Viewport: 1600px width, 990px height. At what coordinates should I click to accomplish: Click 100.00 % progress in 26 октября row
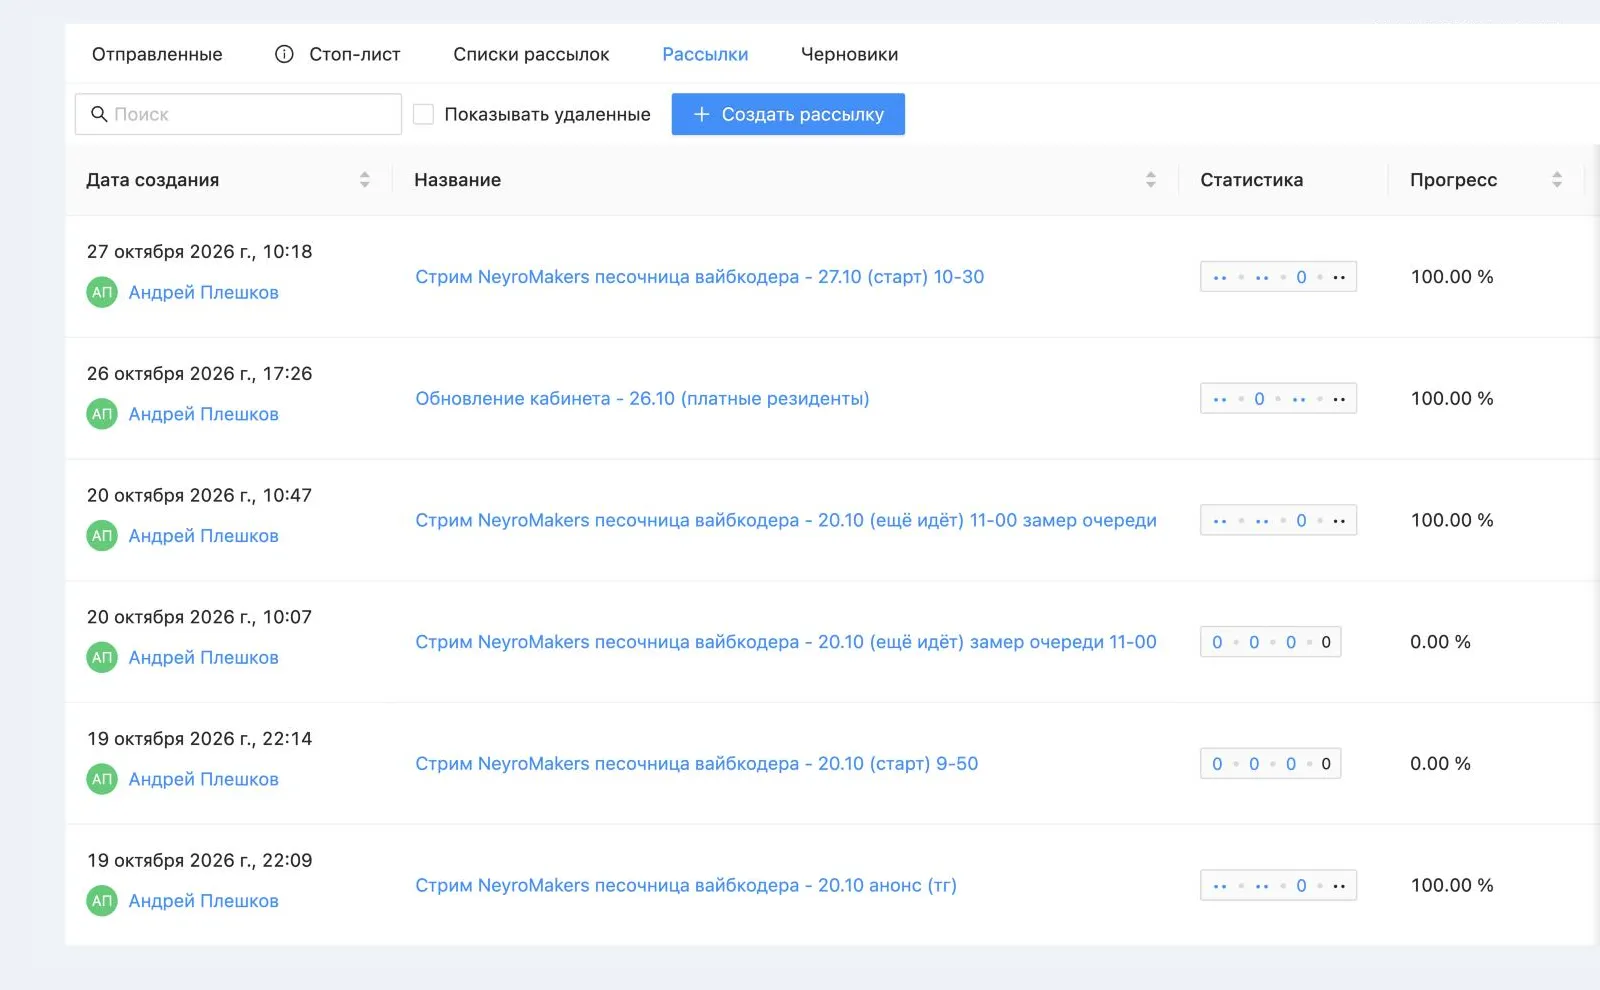coord(1452,399)
